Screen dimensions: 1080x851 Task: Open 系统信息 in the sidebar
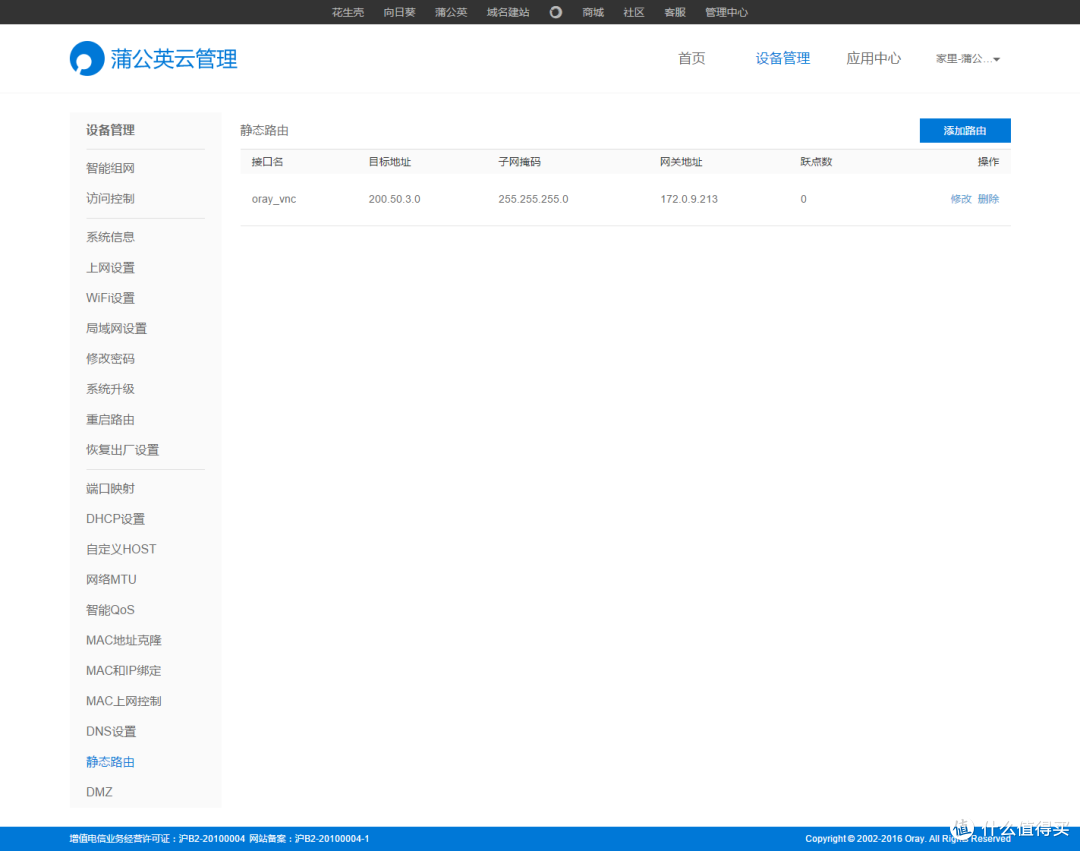(110, 237)
